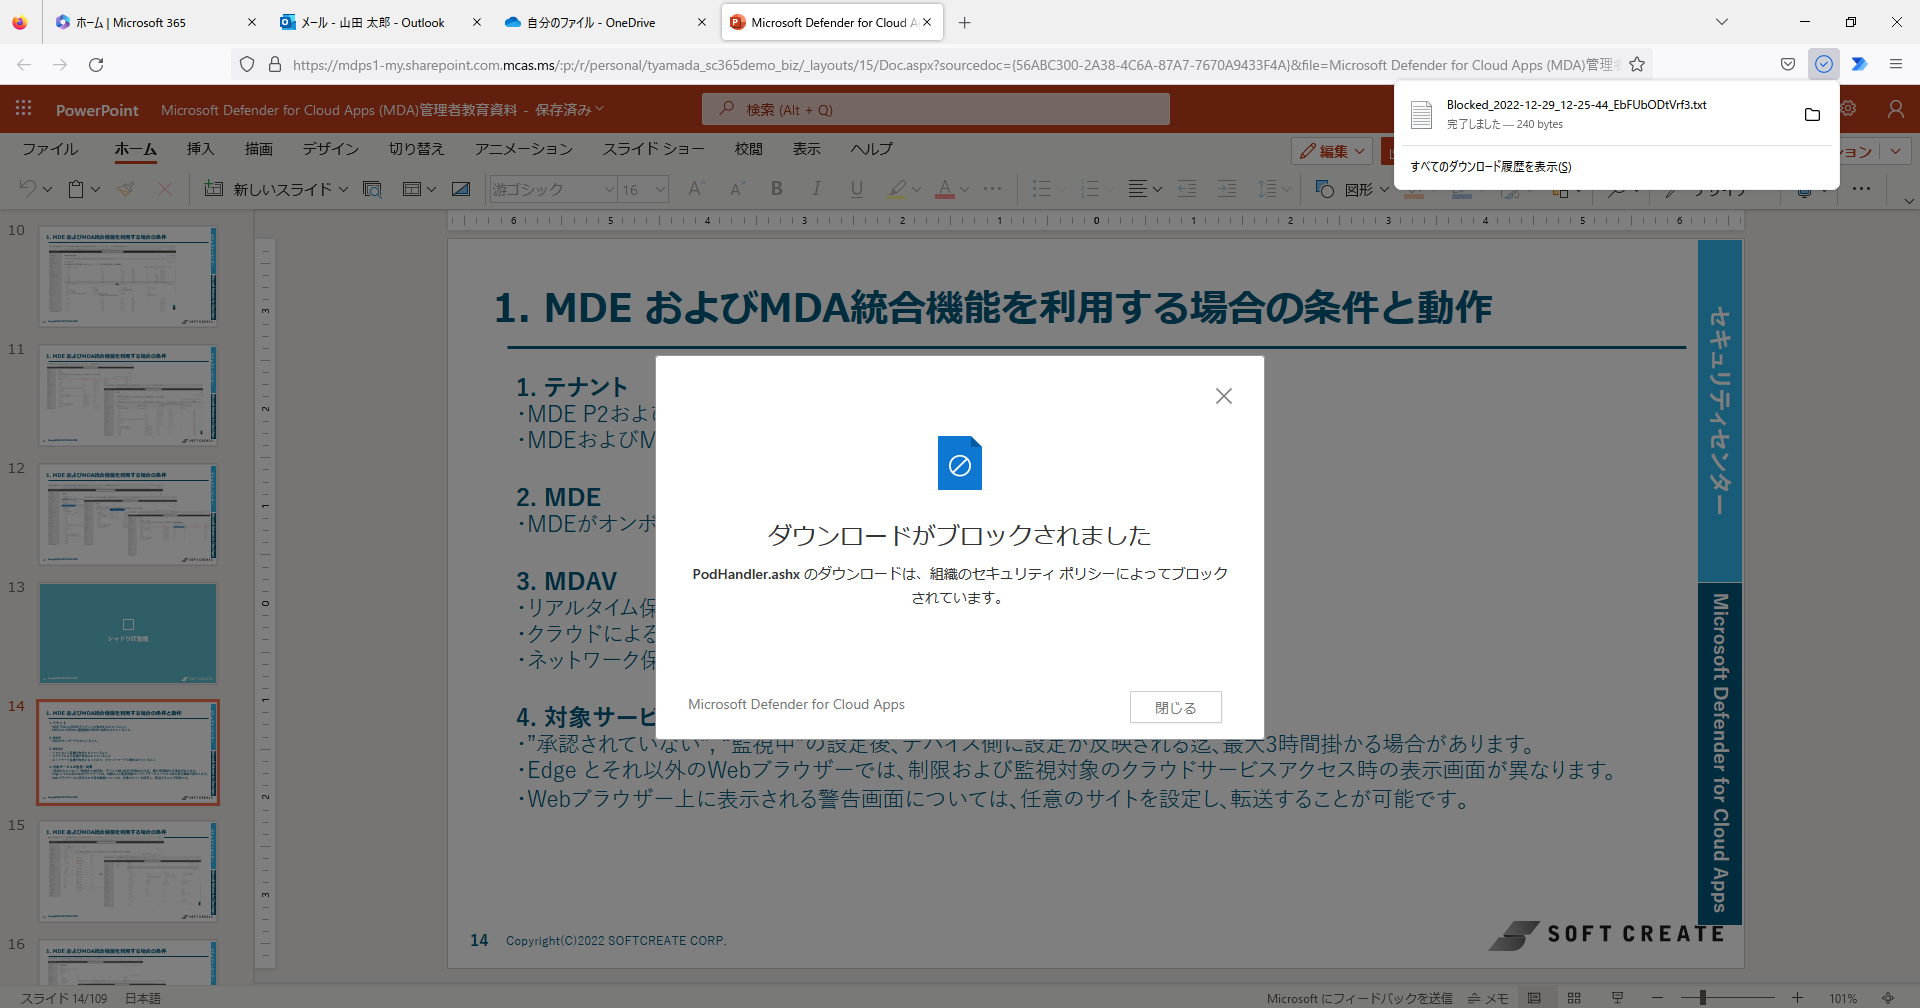
Task: Click the increase indent icon
Action: (1227, 189)
